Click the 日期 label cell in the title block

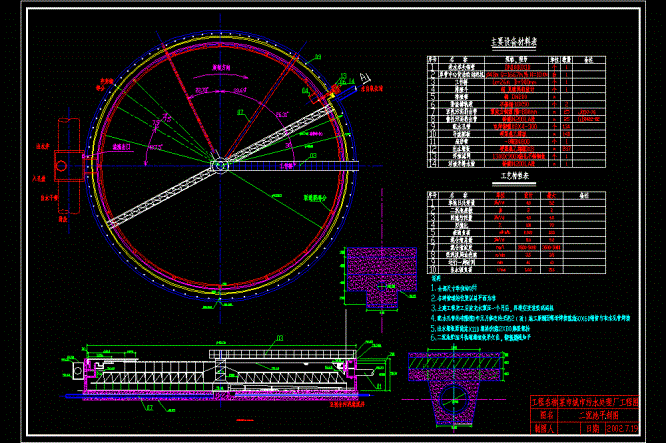click(593, 428)
